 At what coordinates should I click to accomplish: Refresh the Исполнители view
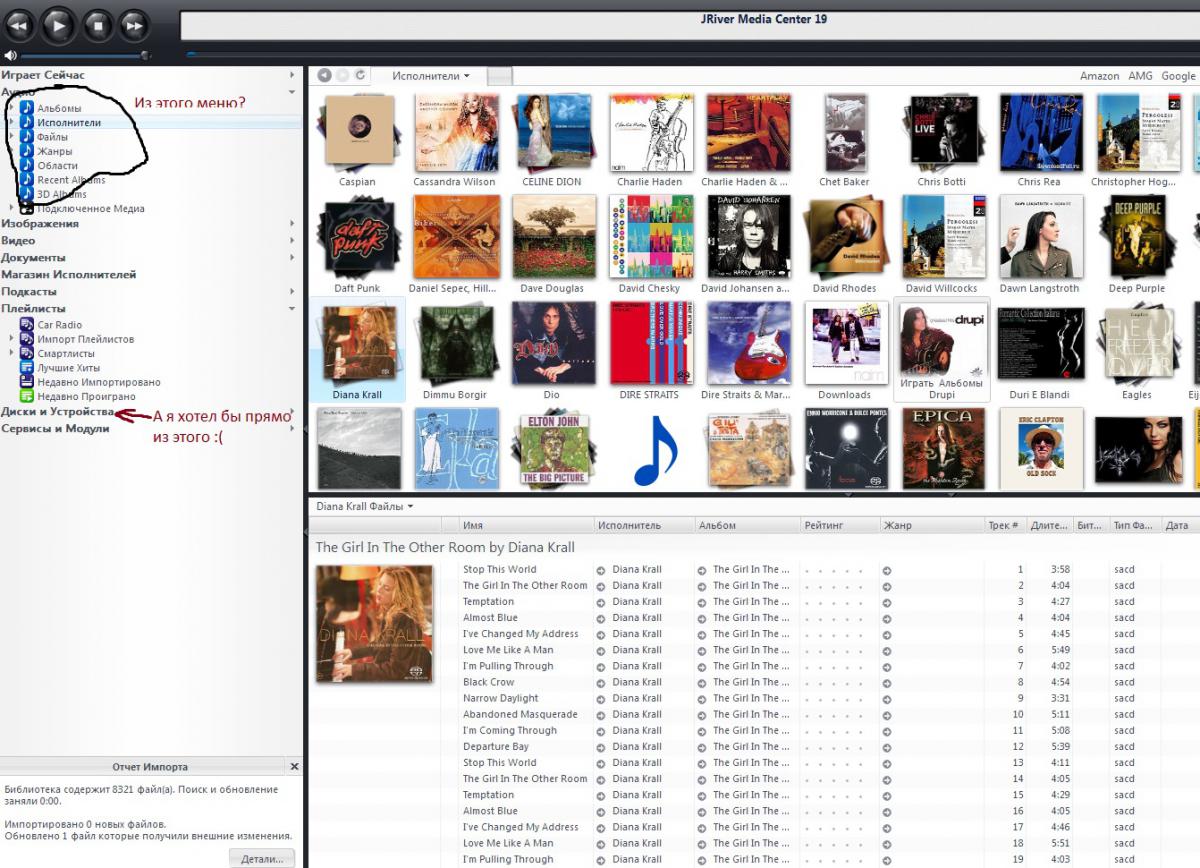360,75
